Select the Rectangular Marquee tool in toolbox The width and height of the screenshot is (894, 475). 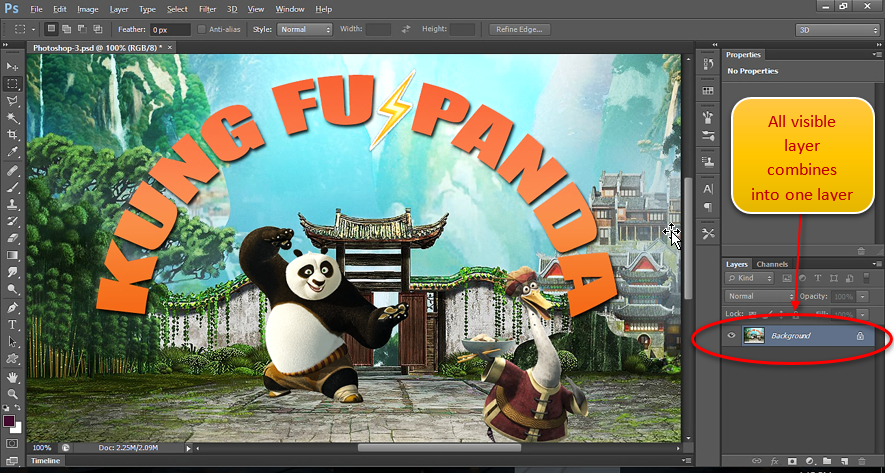click(x=12, y=84)
